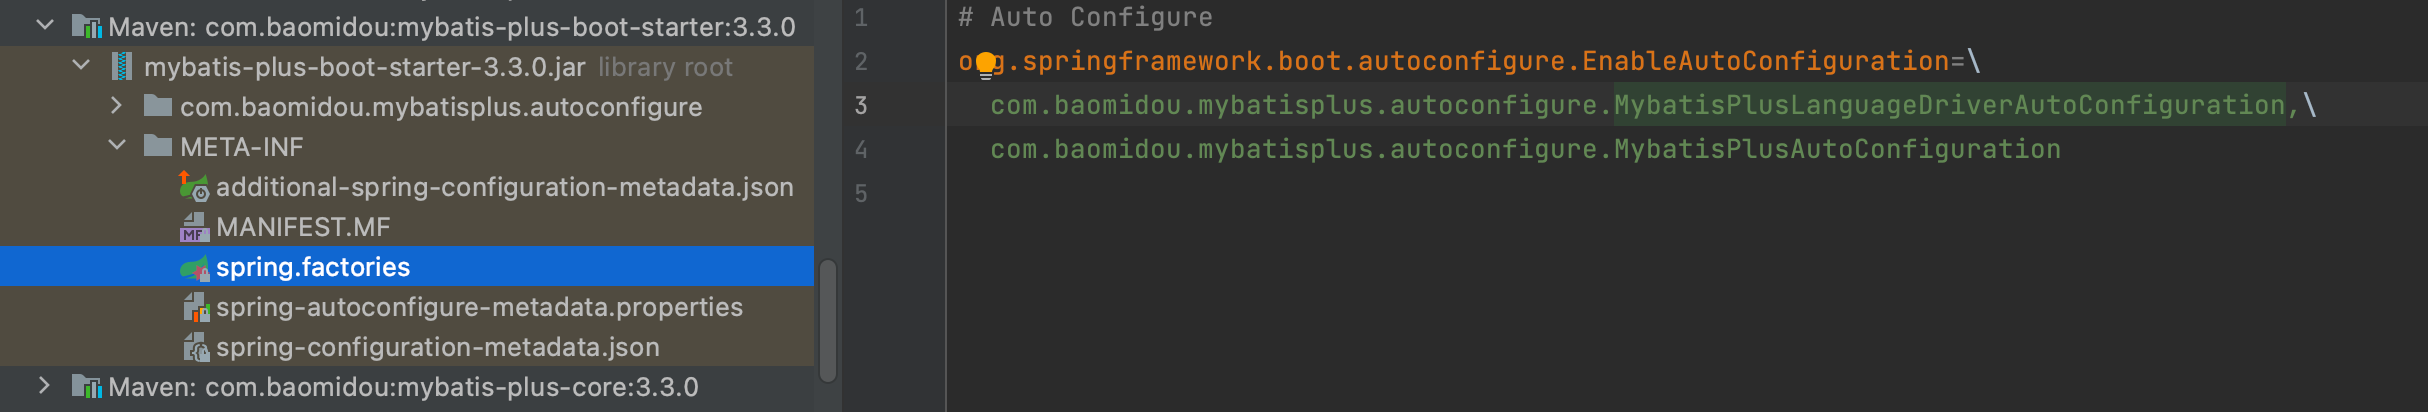Click the project tree vertical scrollbar
2428x412 pixels.
(828, 321)
